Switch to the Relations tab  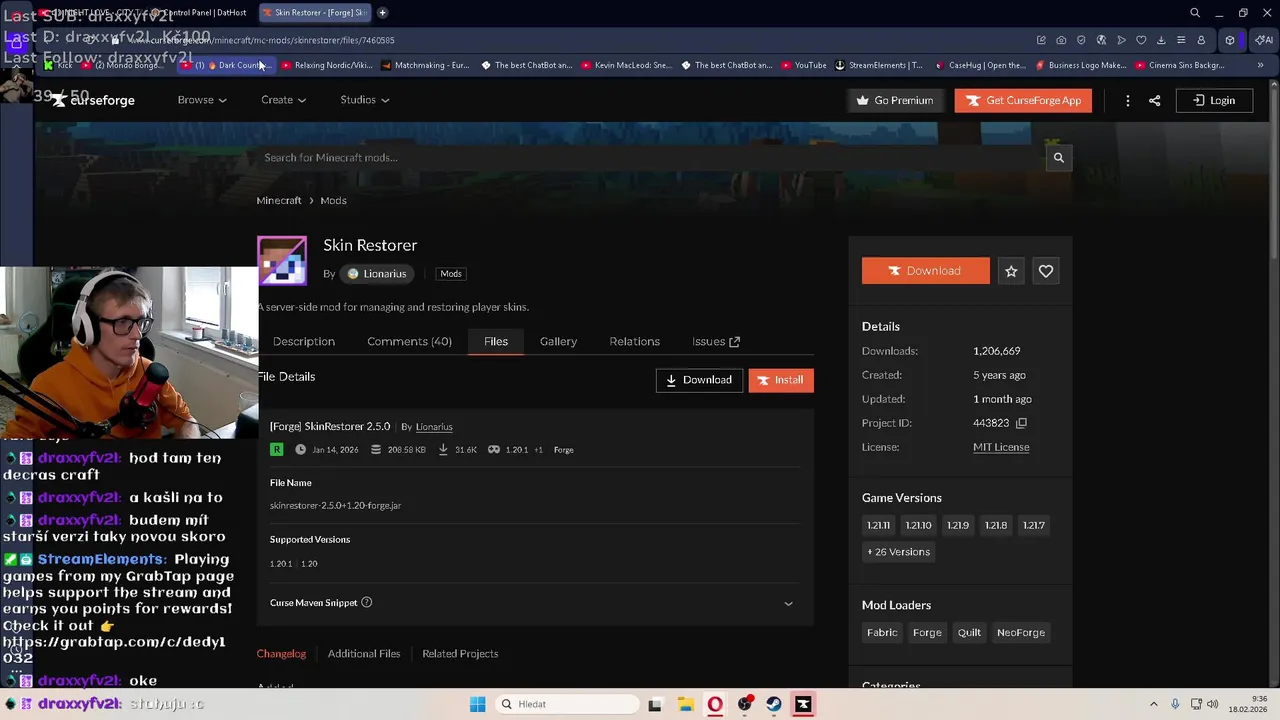(x=634, y=341)
